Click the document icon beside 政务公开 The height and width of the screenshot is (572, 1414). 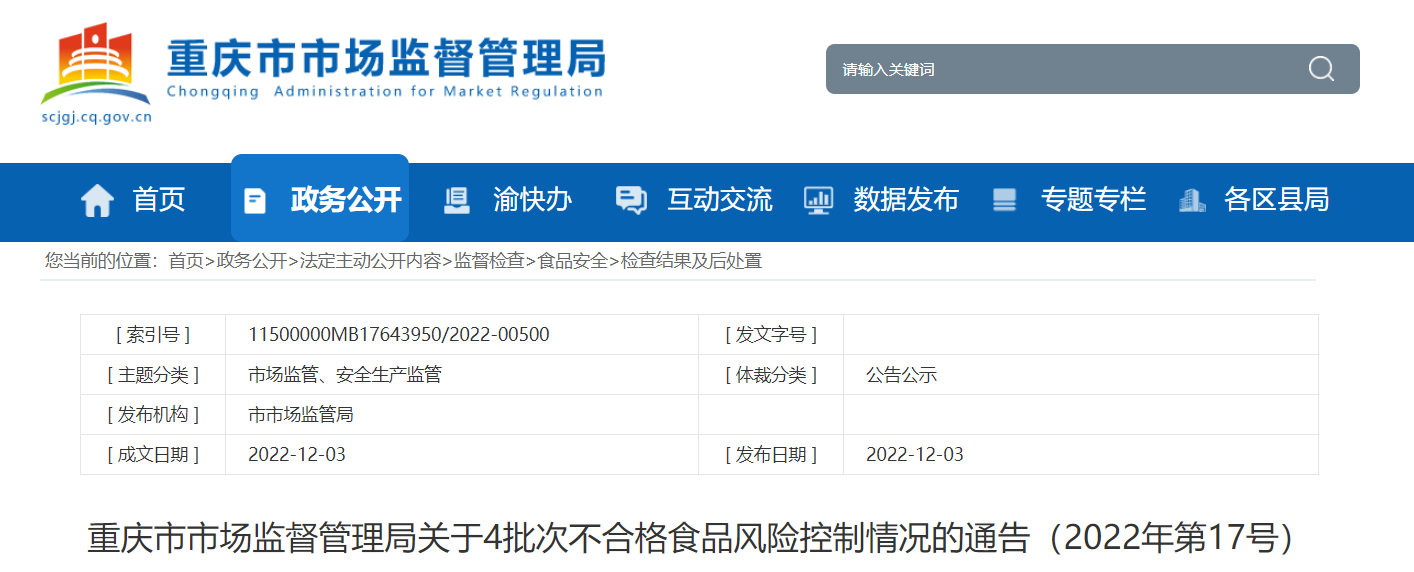(255, 201)
